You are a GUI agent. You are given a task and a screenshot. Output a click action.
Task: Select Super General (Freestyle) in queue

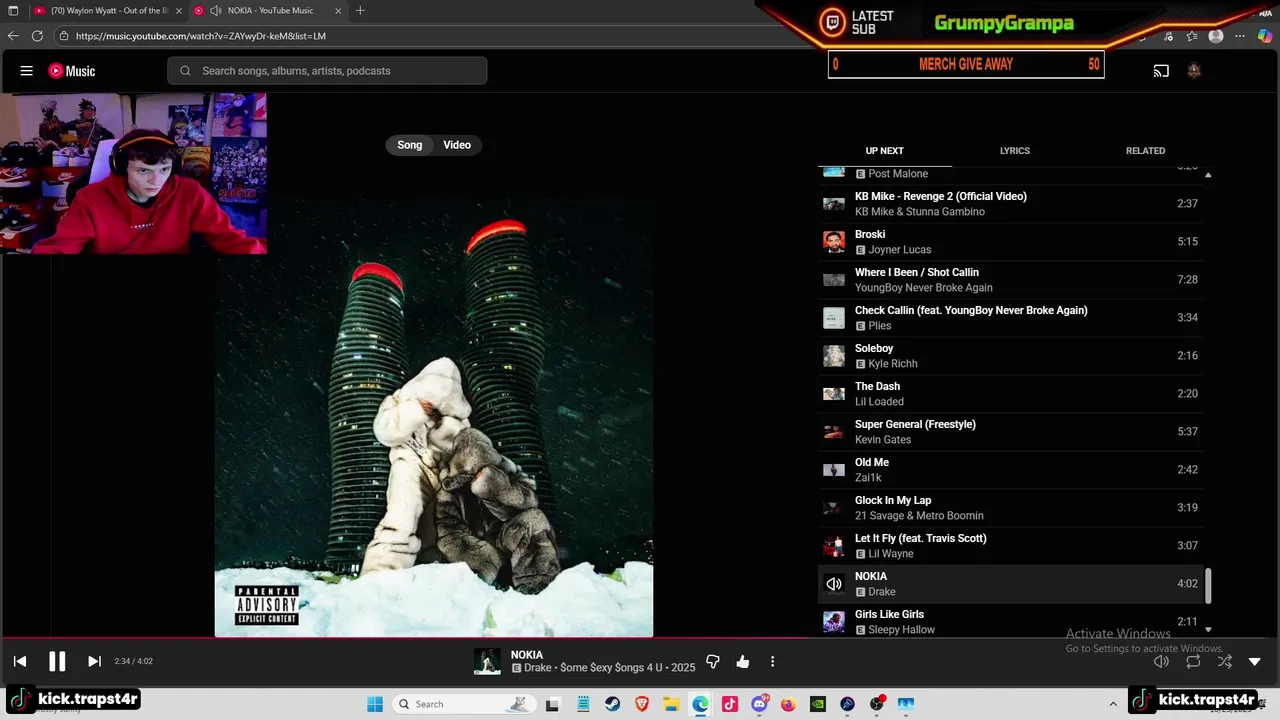pos(1010,432)
